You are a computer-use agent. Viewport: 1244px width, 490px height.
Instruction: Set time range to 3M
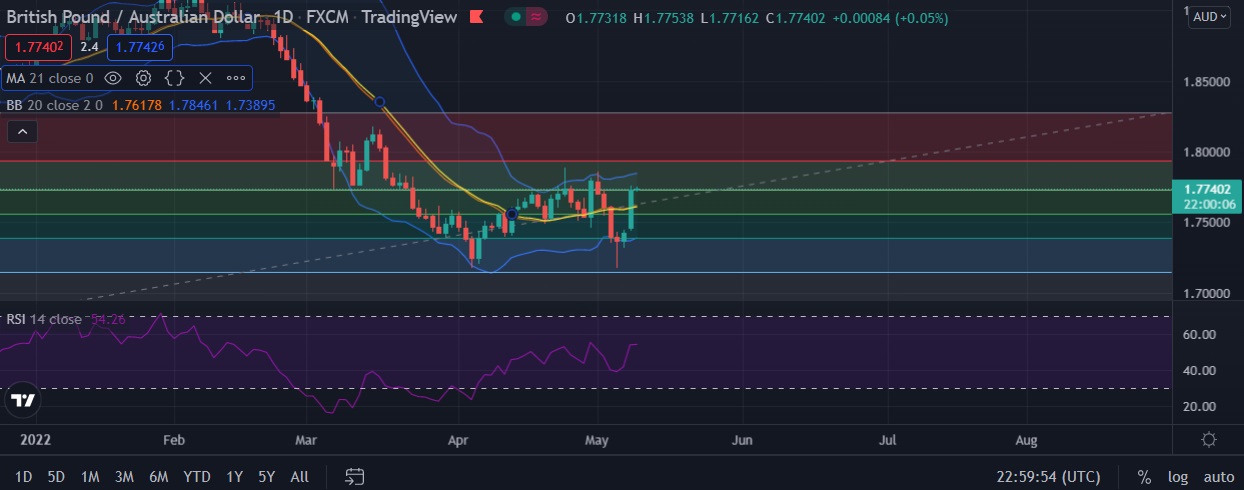(x=124, y=477)
